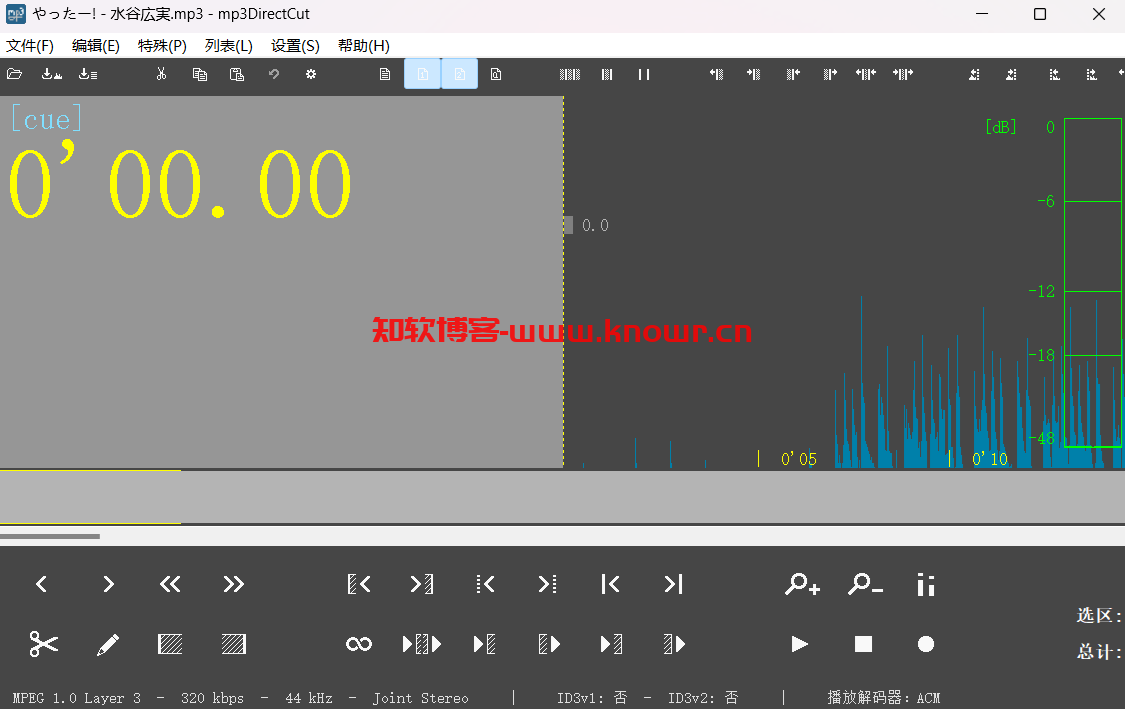Screen dimensions: 1125x709
Task: Click the hatched-block then play triangle icon
Action: (x=549, y=644)
